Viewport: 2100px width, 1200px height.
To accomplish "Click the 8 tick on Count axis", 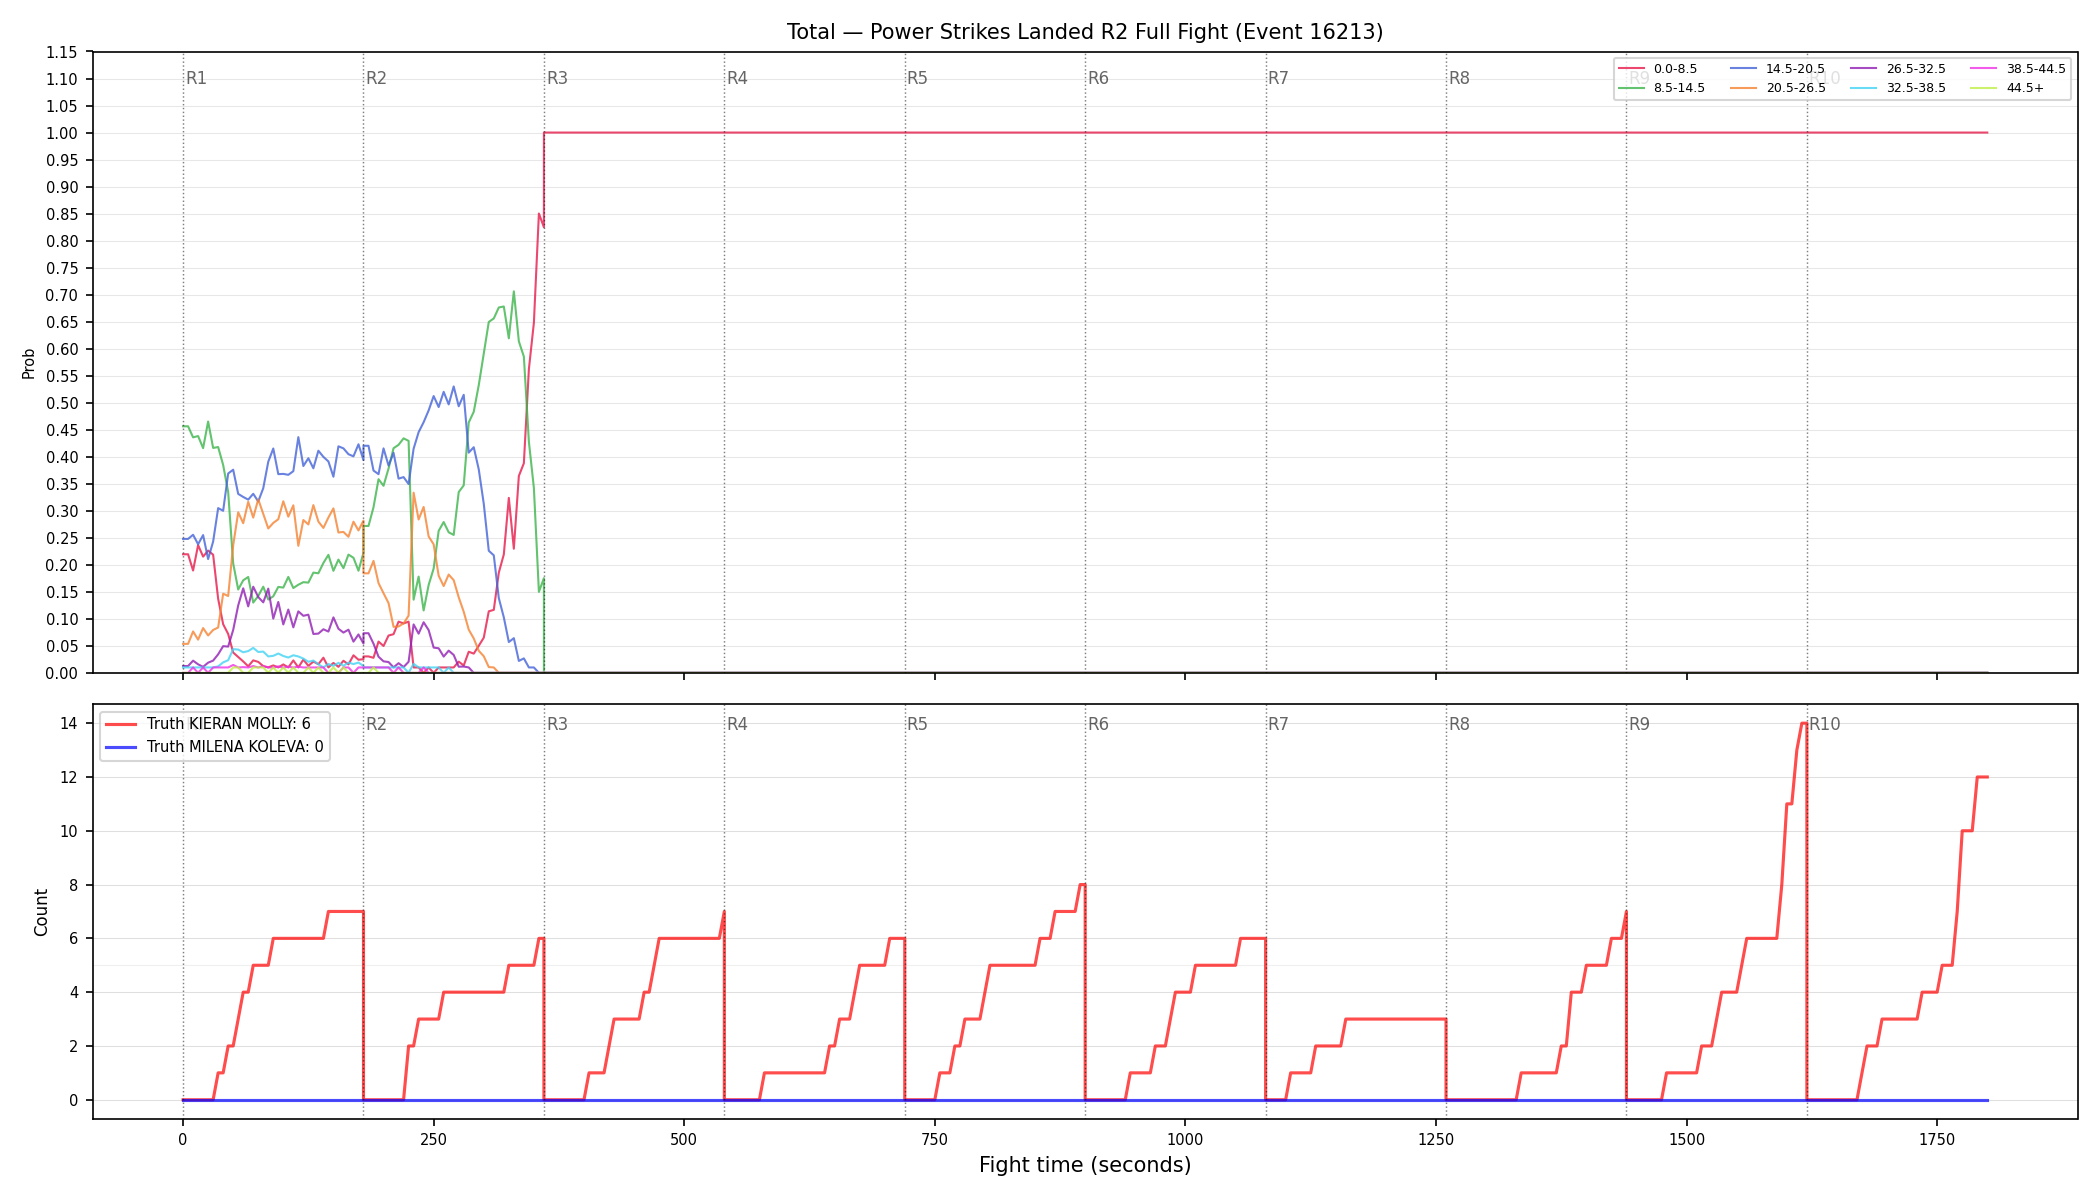I will click(73, 885).
